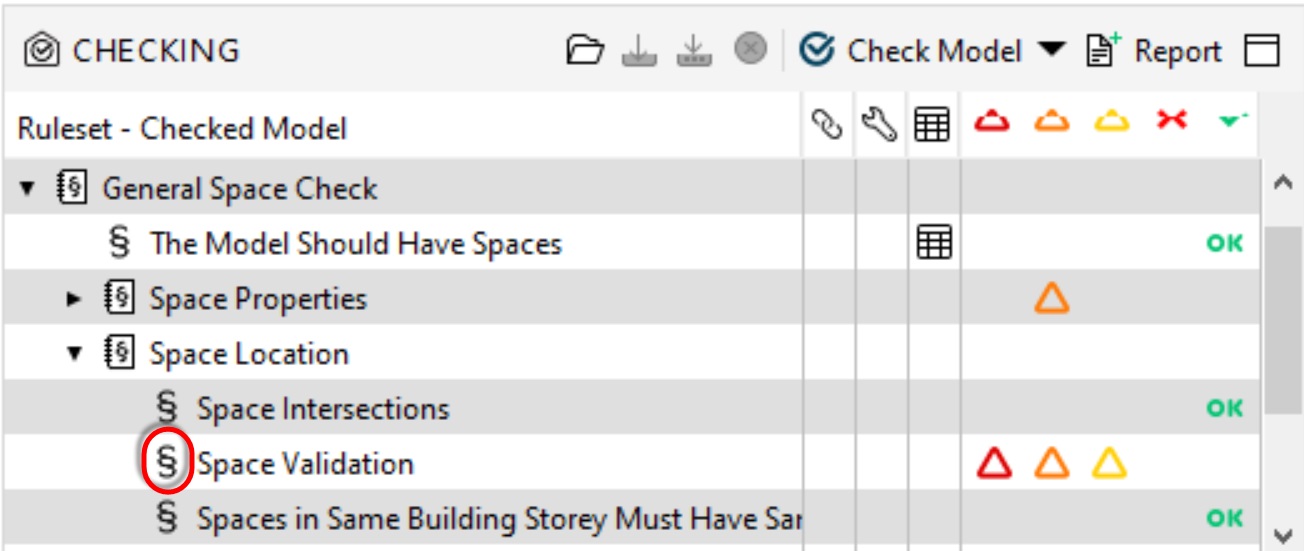This screenshot has height=551, width=1304.
Task: Click the wrench column header icon
Action: pyautogui.click(x=880, y=127)
